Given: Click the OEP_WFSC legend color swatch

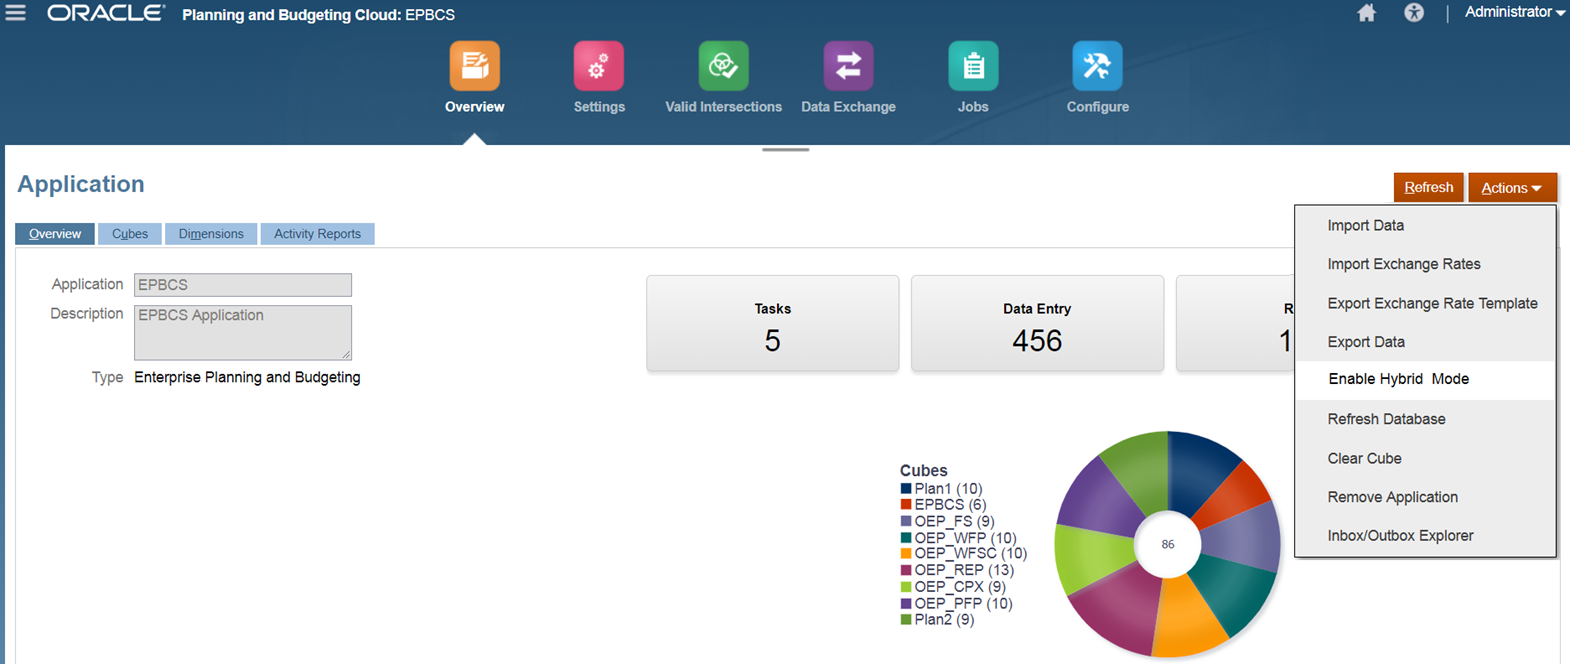Looking at the screenshot, I should point(906,554).
